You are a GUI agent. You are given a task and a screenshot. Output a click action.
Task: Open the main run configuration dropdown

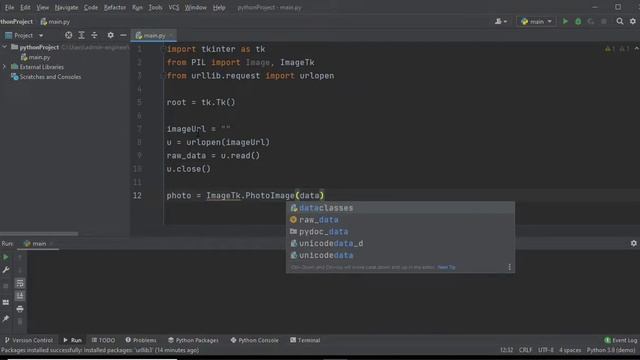pyautogui.click(x=536, y=21)
